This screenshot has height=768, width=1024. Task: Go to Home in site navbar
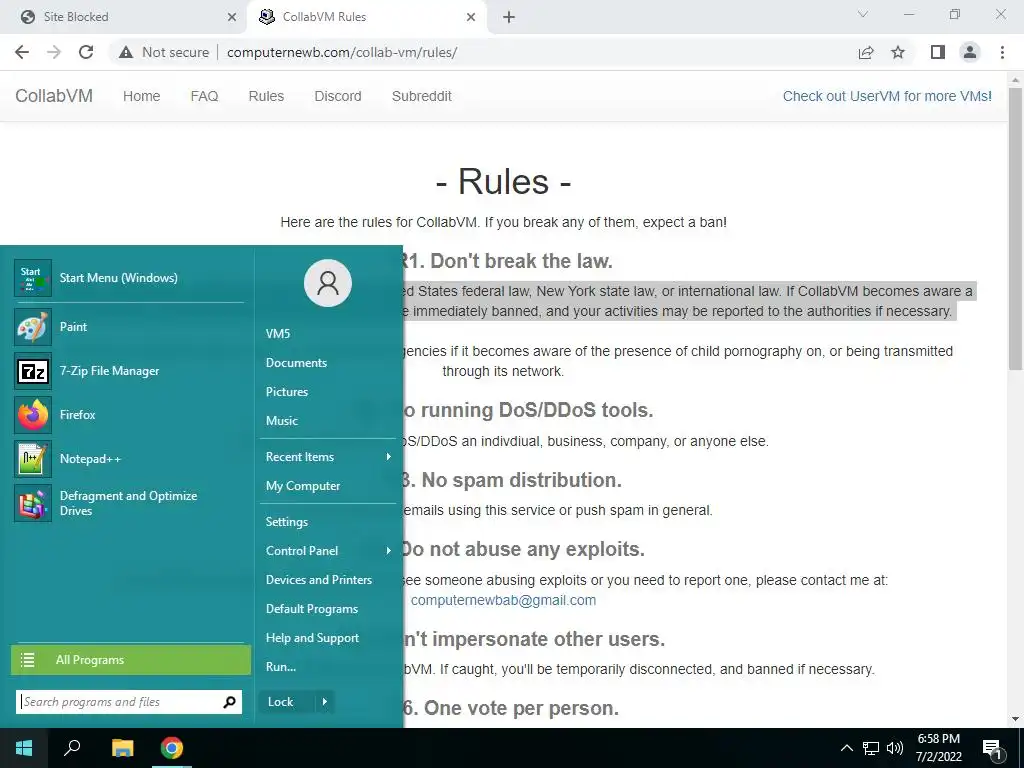[x=142, y=96]
